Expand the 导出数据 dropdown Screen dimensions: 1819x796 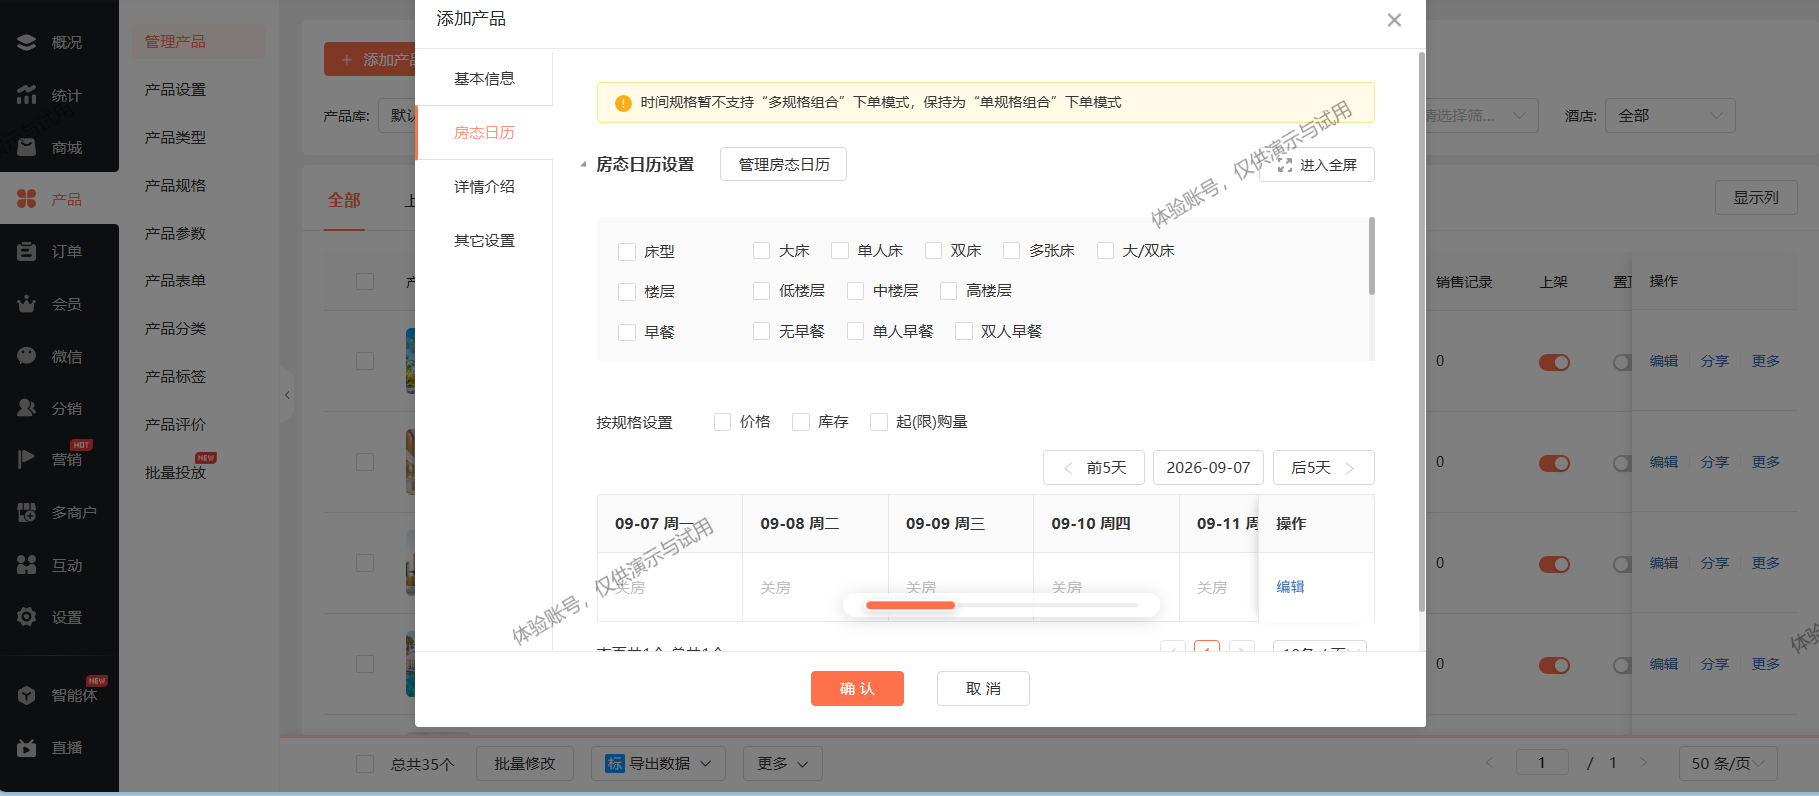pos(658,764)
